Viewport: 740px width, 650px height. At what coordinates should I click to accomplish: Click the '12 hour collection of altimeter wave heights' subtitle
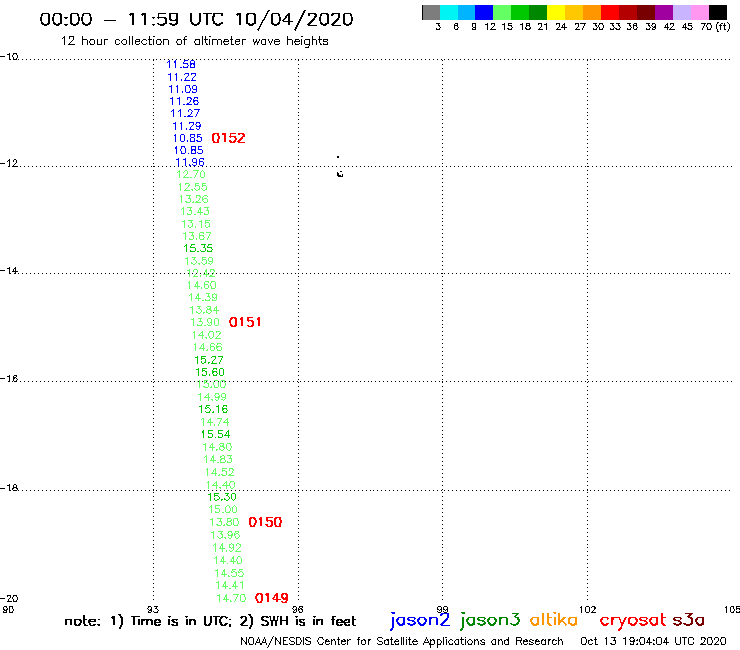(x=194, y=41)
